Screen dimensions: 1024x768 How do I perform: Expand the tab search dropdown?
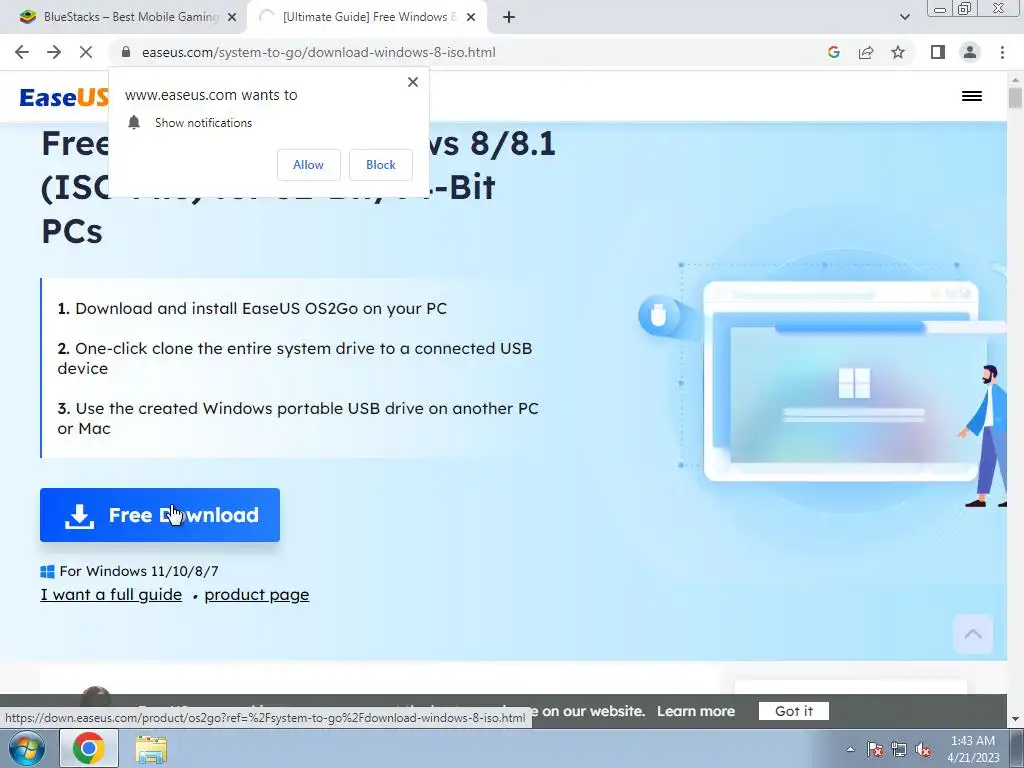tap(904, 18)
